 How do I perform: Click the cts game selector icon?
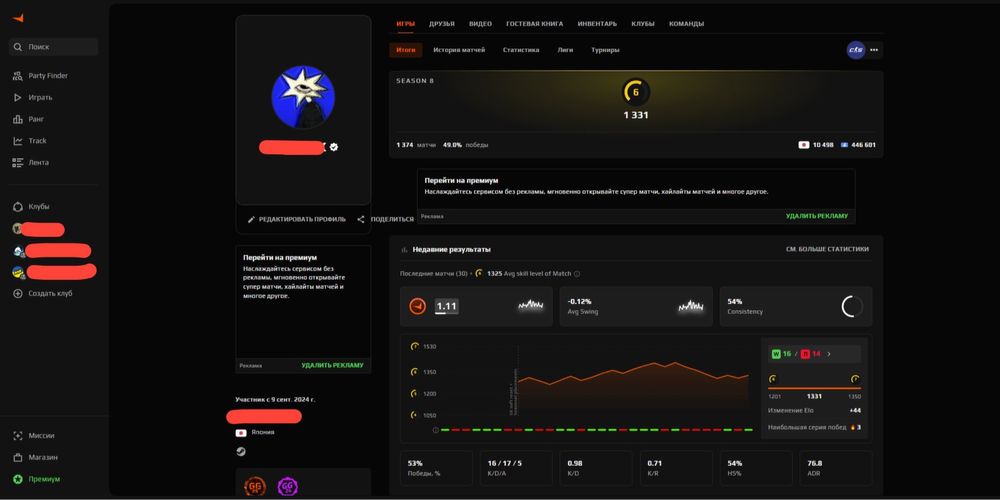pyautogui.click(x=856, y=50)
